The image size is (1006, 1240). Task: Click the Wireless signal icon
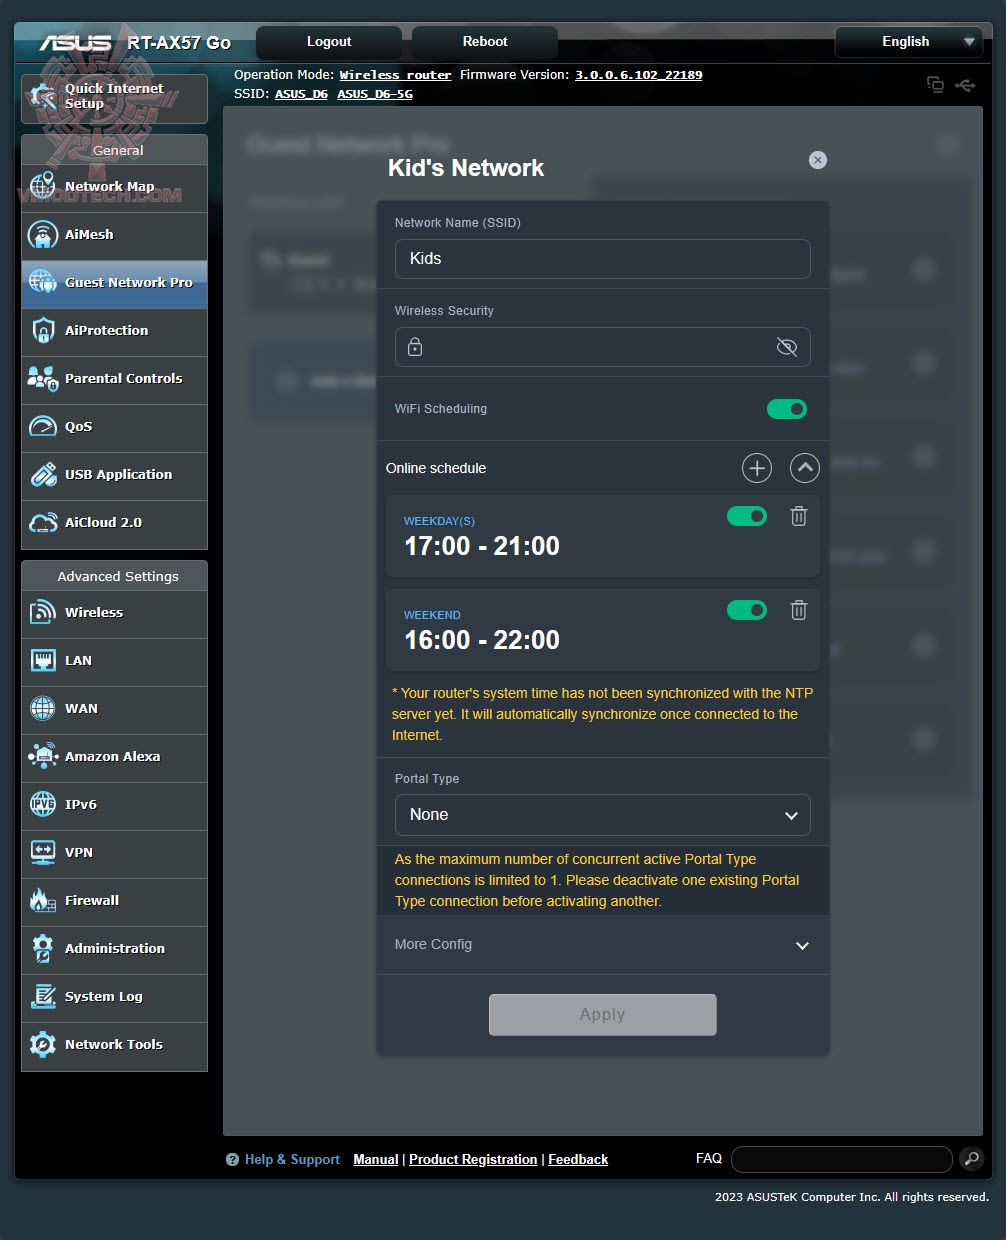coord(42,612)
